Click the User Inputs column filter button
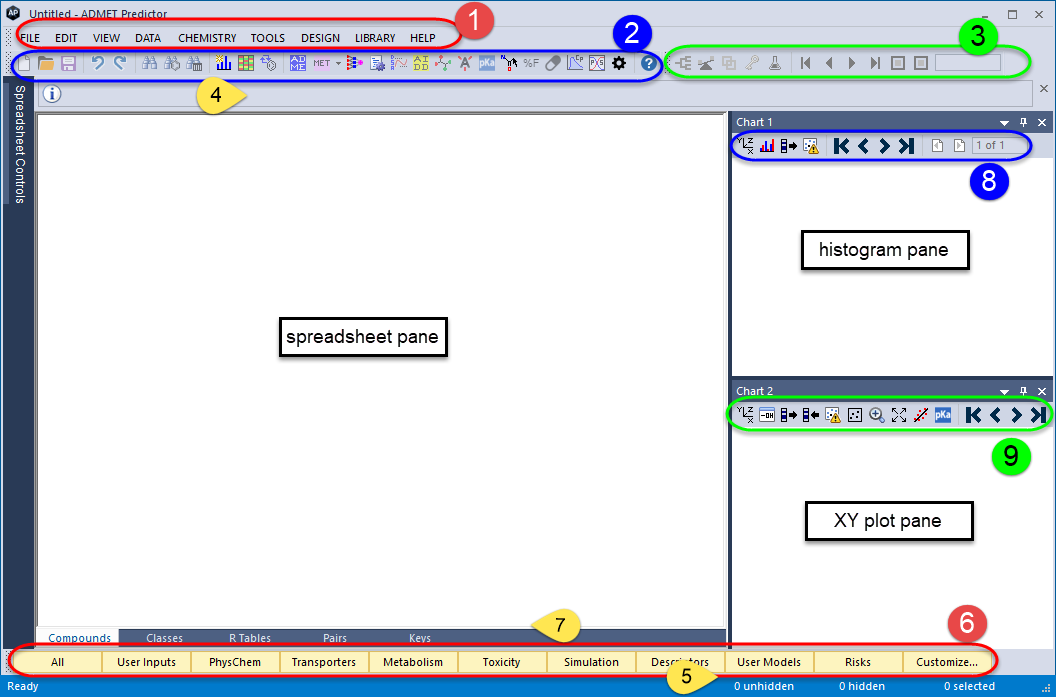This screenshot has height=697, width=1056. [146, 662]
